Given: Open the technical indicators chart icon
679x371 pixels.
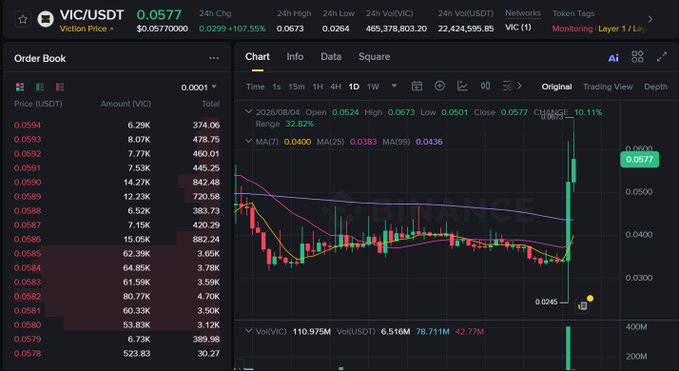Looking at the screenshot, I should click(462, 86).
